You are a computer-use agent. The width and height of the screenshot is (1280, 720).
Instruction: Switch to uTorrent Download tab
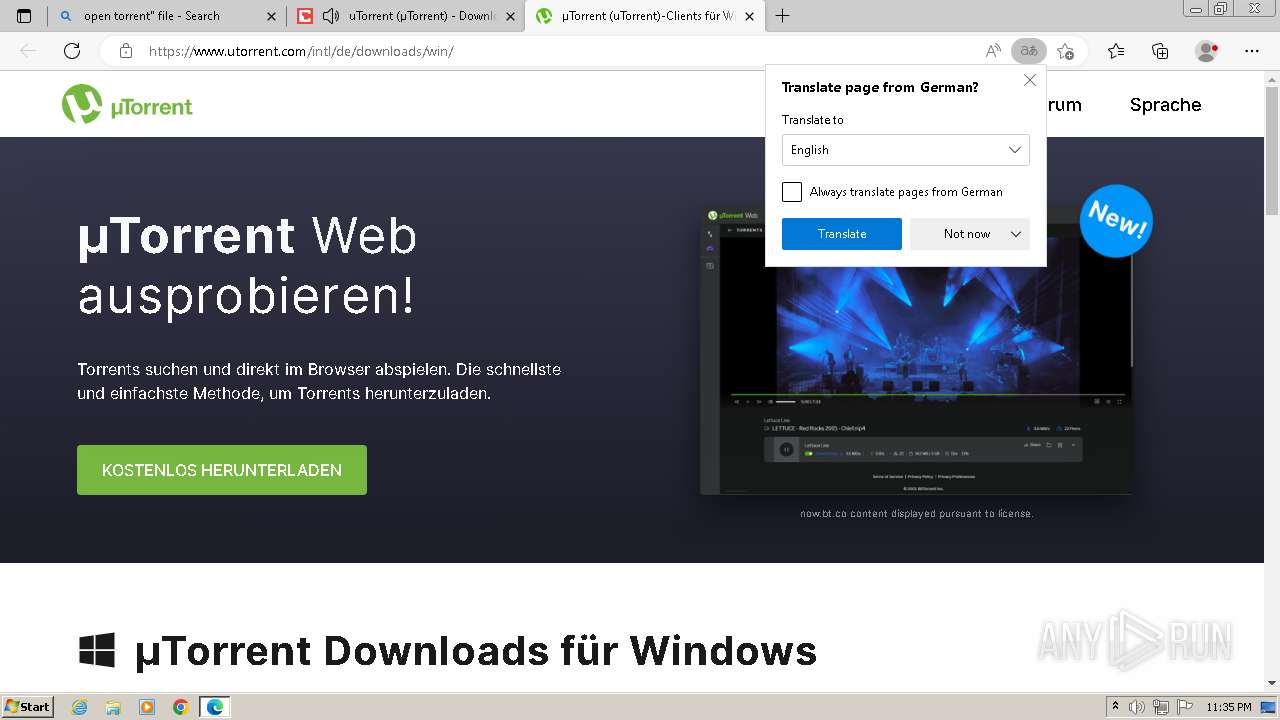click(405, 16)
